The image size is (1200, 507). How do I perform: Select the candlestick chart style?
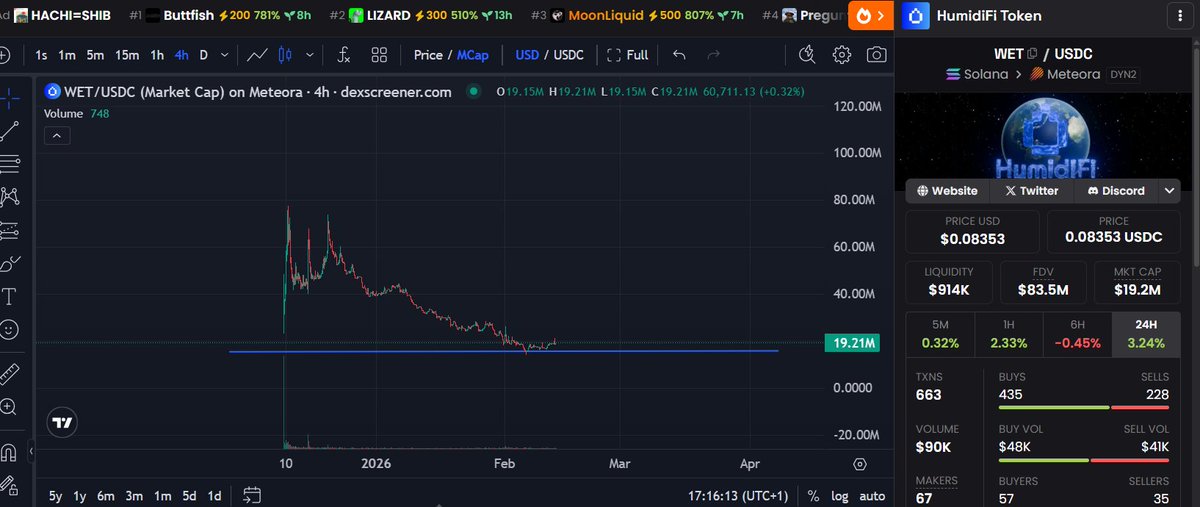285,55
